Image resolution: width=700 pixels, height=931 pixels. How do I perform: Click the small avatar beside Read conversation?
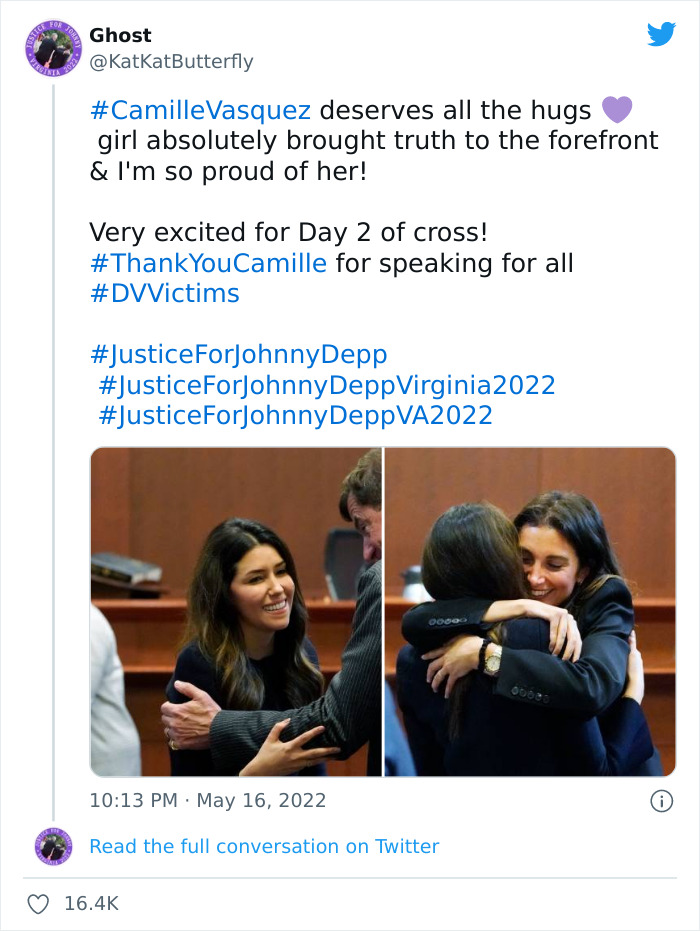53,846
